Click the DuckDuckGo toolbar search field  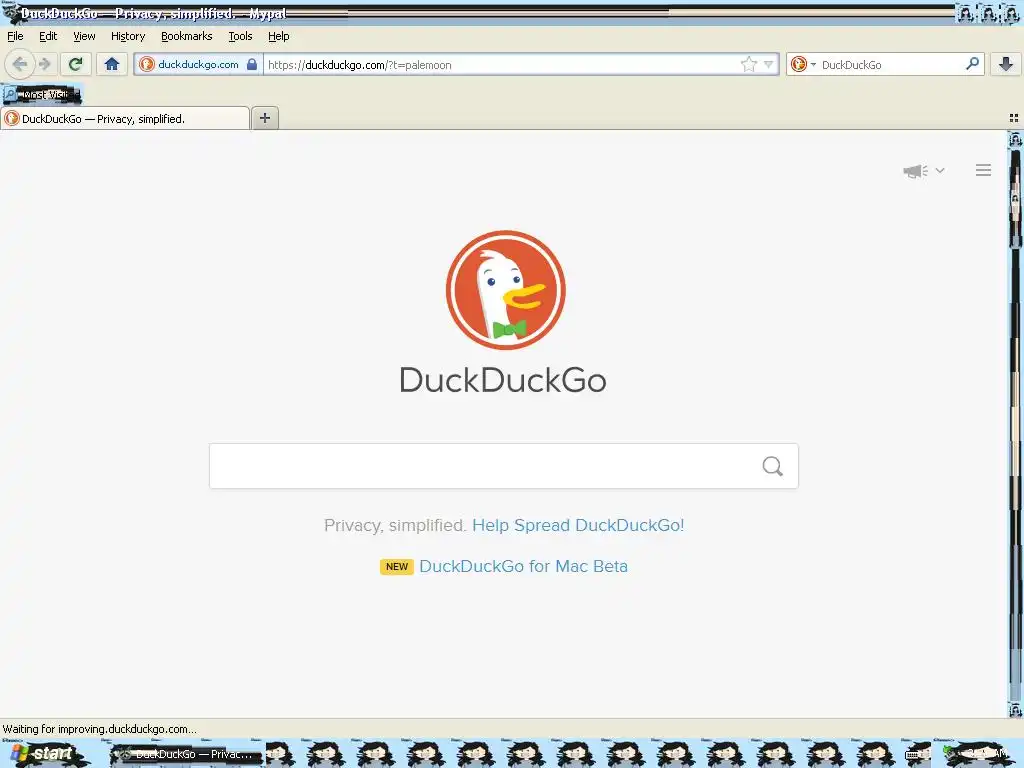pos(888,65)
